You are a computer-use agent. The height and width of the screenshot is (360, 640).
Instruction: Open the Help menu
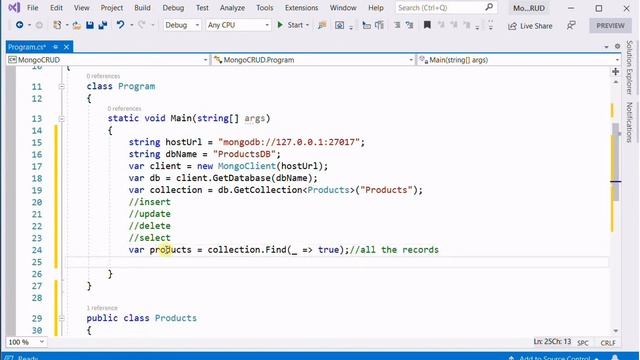(376, 8)
